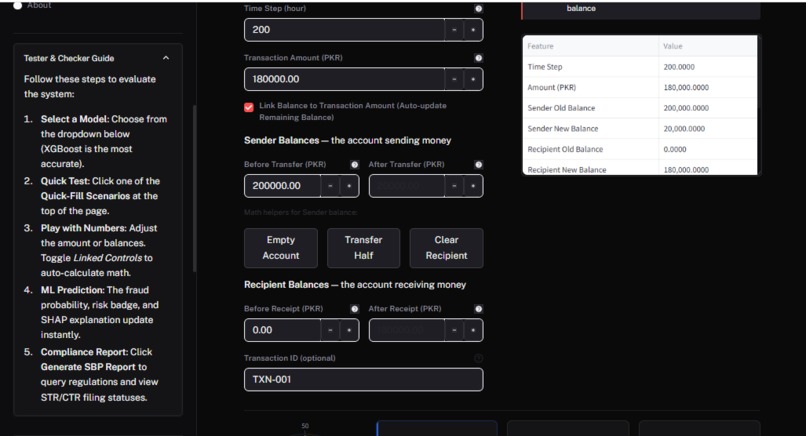Show help icon for Before Transfer
The width and height of the screenshot is (806, 436).
(354, 165)
